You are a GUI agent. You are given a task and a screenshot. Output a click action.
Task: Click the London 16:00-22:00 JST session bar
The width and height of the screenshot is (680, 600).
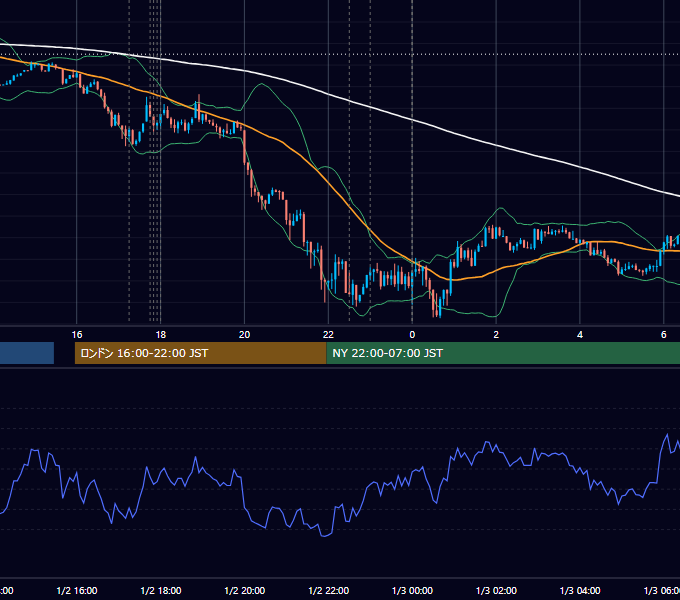coord(200,353)
